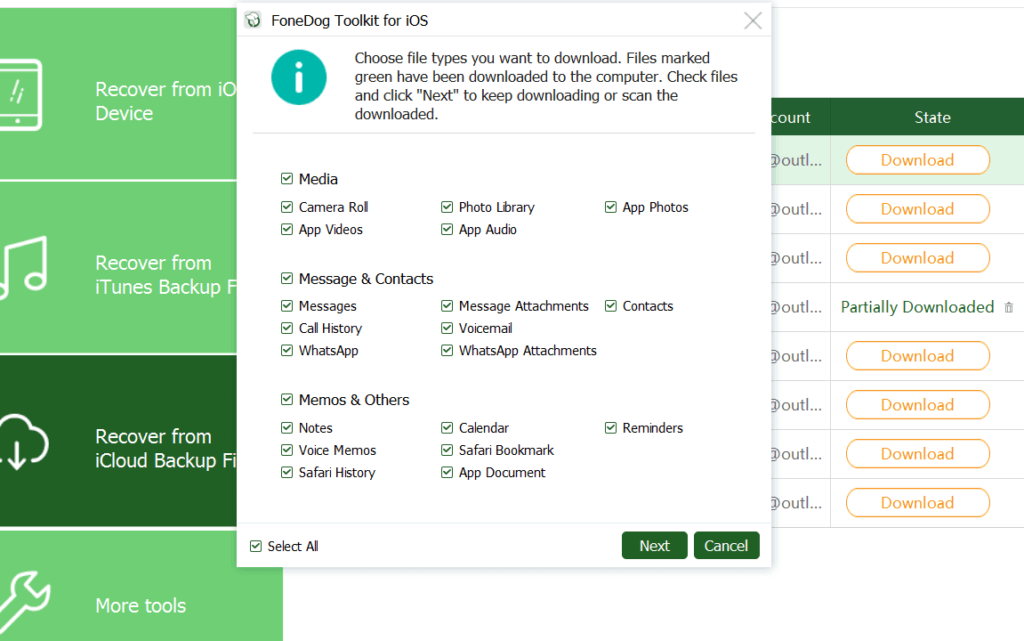Open Recover from iOS Device label
This screenshot has height=641, width=1024.
(x=166, y=101)
